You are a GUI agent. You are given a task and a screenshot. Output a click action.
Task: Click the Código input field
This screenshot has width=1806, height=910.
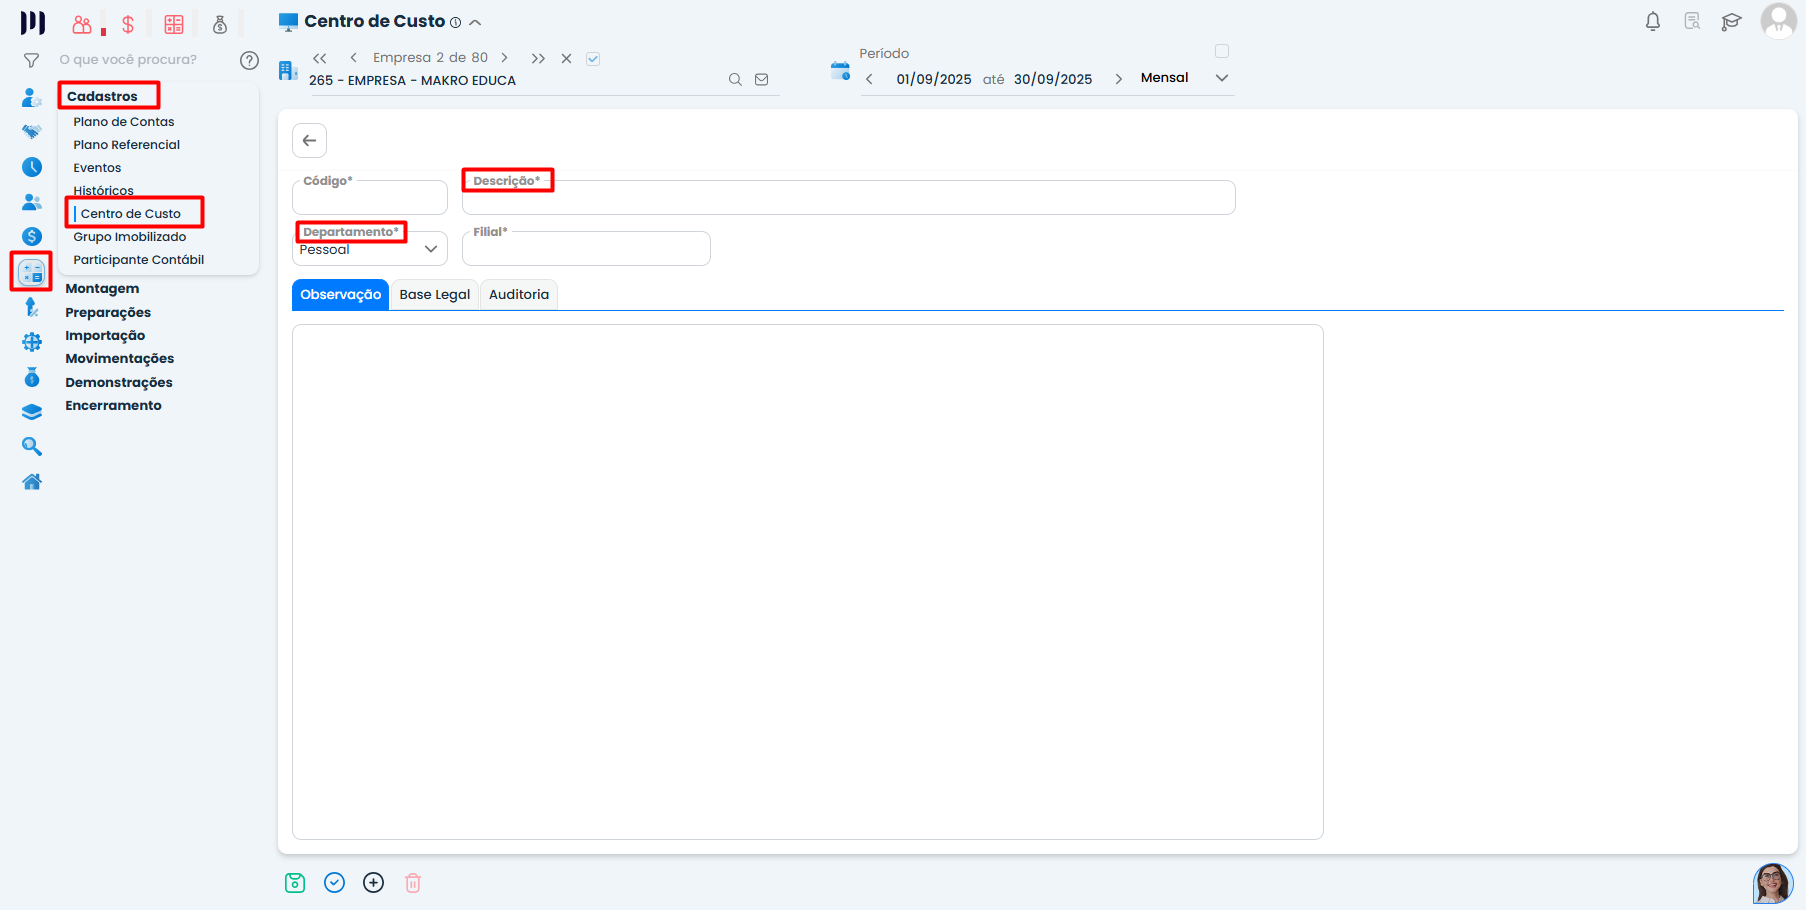click(x=370, y=198)
